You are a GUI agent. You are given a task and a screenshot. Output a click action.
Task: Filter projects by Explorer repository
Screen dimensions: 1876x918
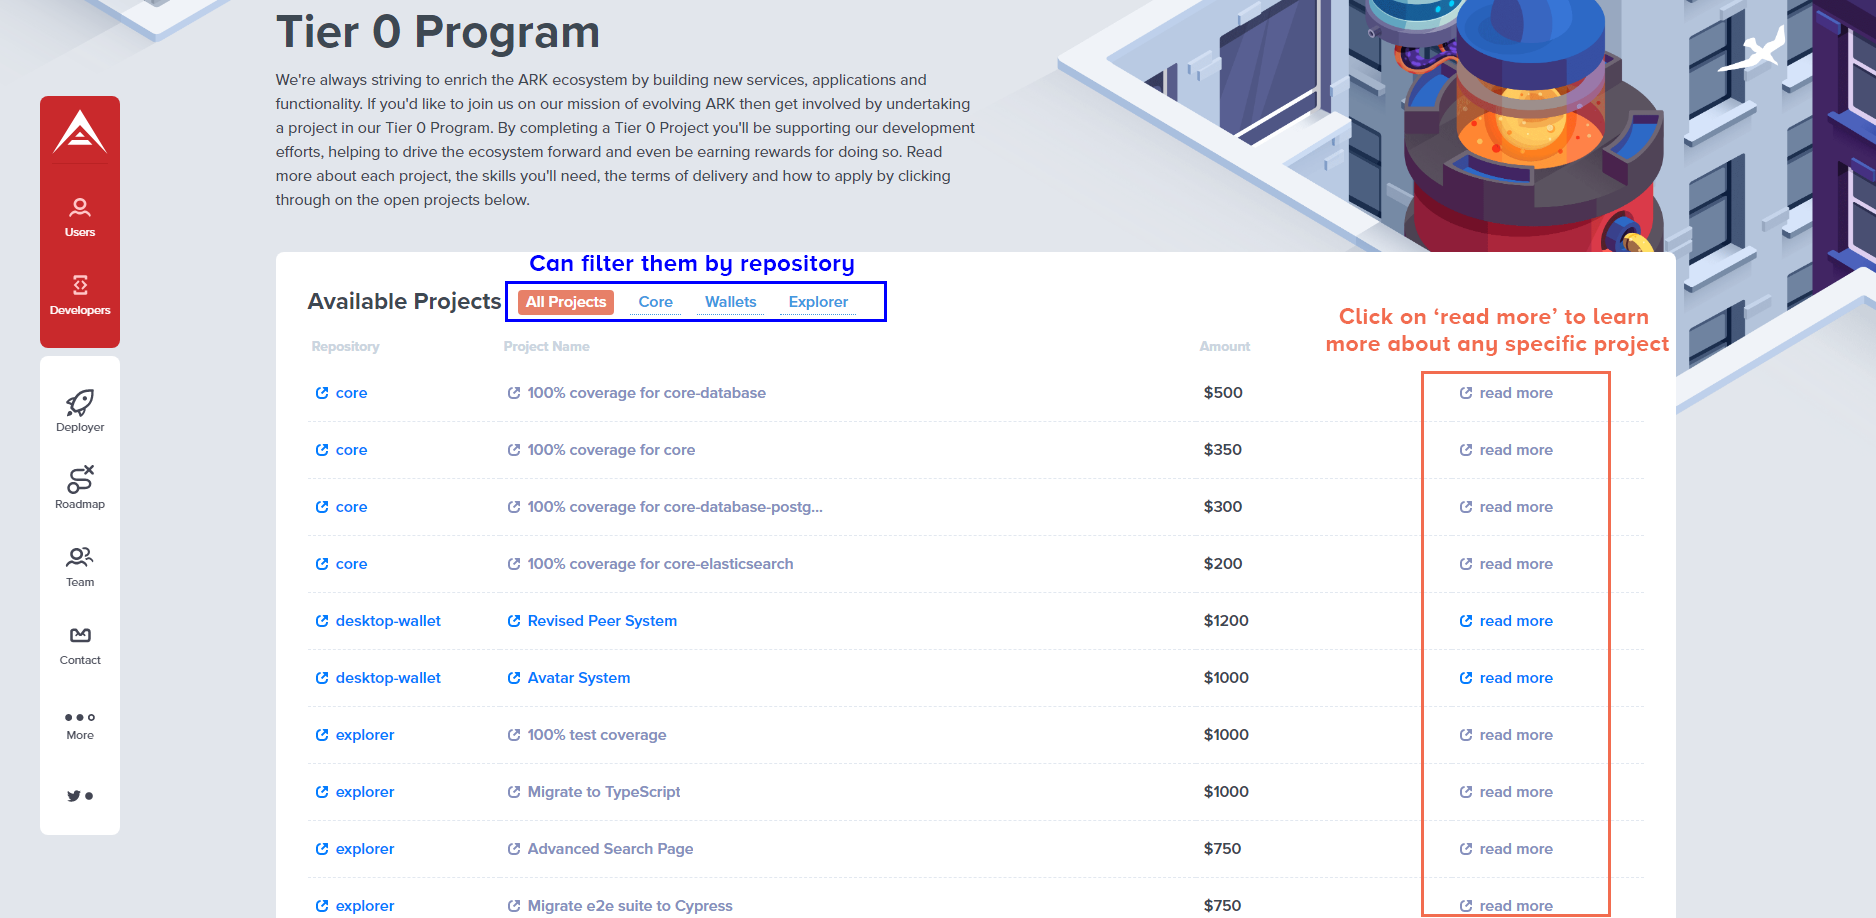click(818, 302)
